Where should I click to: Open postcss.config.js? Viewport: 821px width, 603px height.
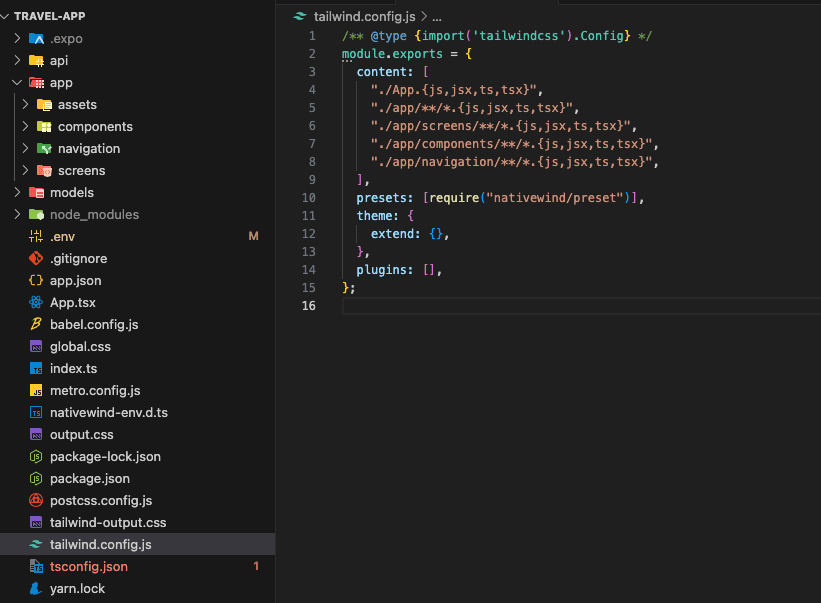[x=138, y=500]
